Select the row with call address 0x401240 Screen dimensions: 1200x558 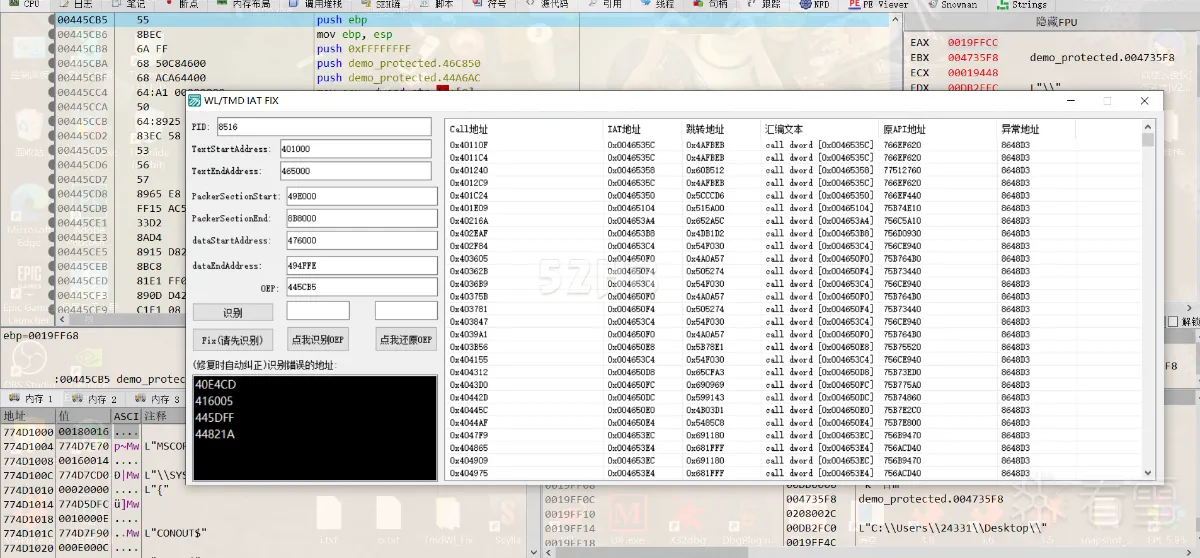click(793, 171)
